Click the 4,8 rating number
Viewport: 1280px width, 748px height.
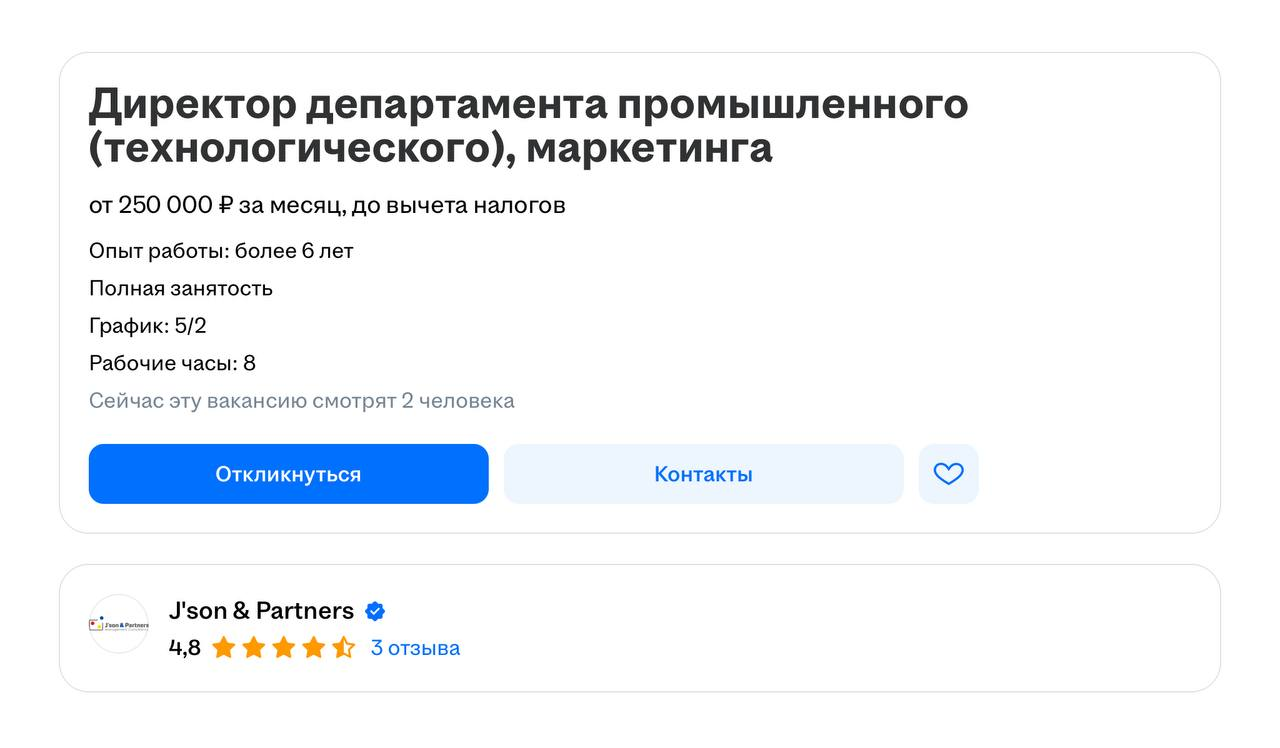click(x=184, y=648)
